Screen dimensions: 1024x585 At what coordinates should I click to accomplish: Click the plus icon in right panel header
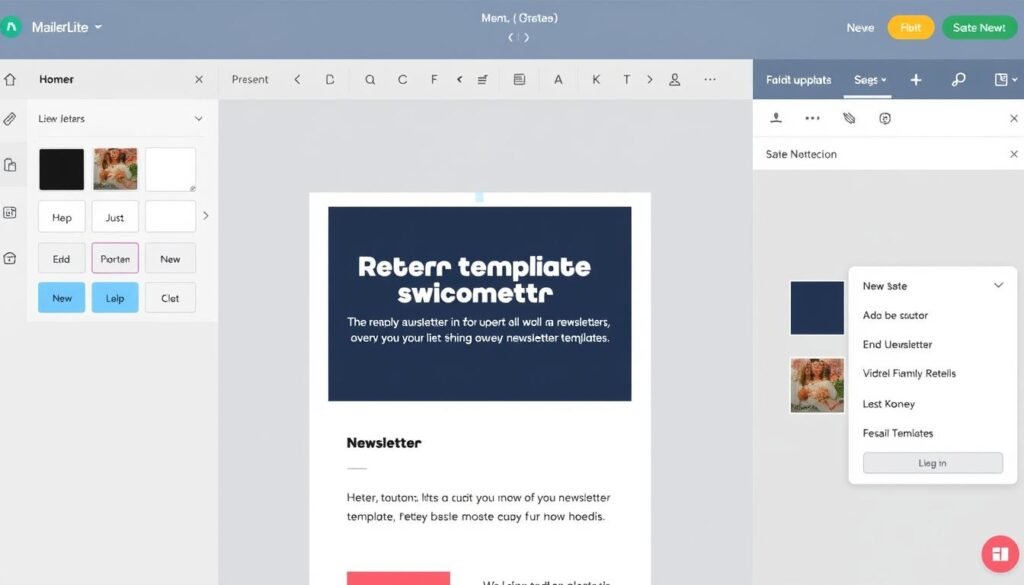coord(916,79)
